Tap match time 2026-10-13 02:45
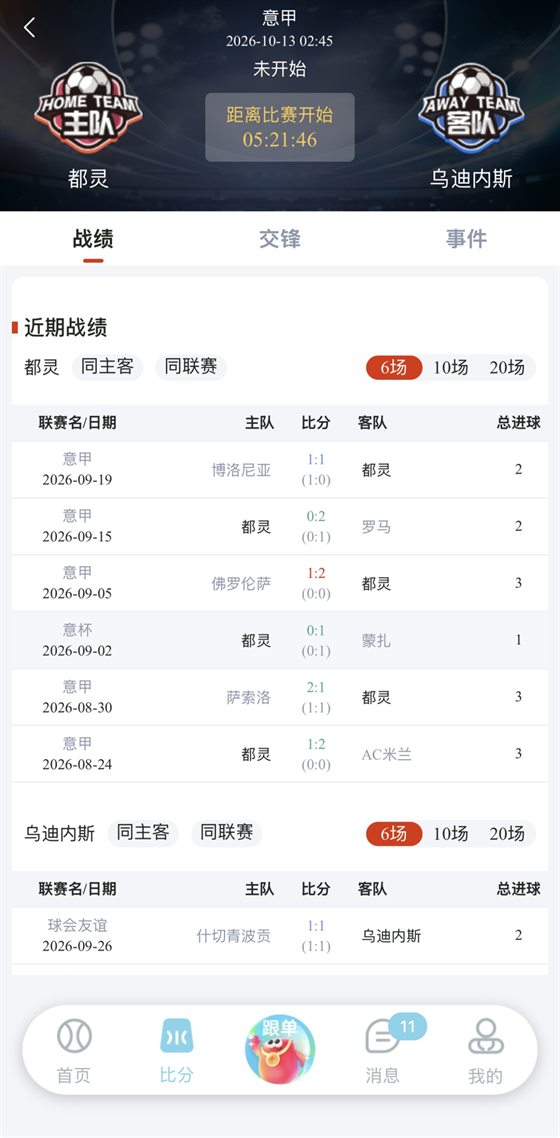The width and height of the screenshot is (560, 1138). coord(279,41)
